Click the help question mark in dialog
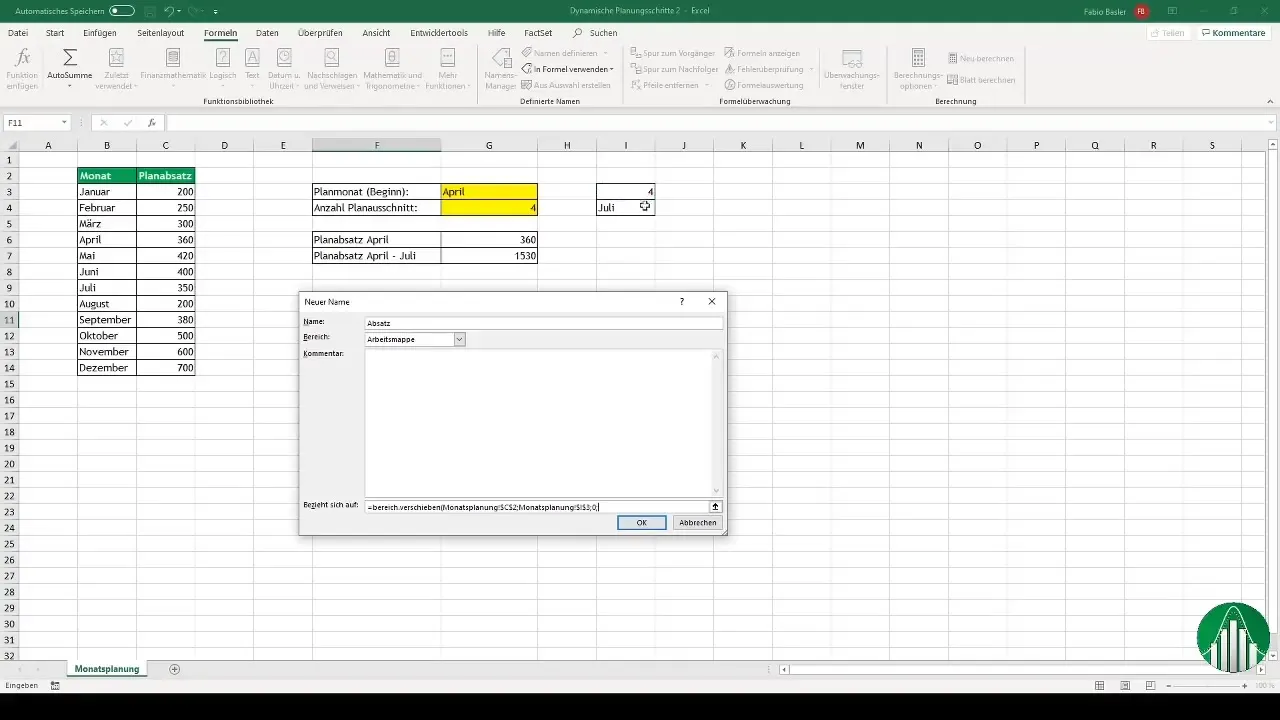The image size is (1280, 720). point(682,301)
